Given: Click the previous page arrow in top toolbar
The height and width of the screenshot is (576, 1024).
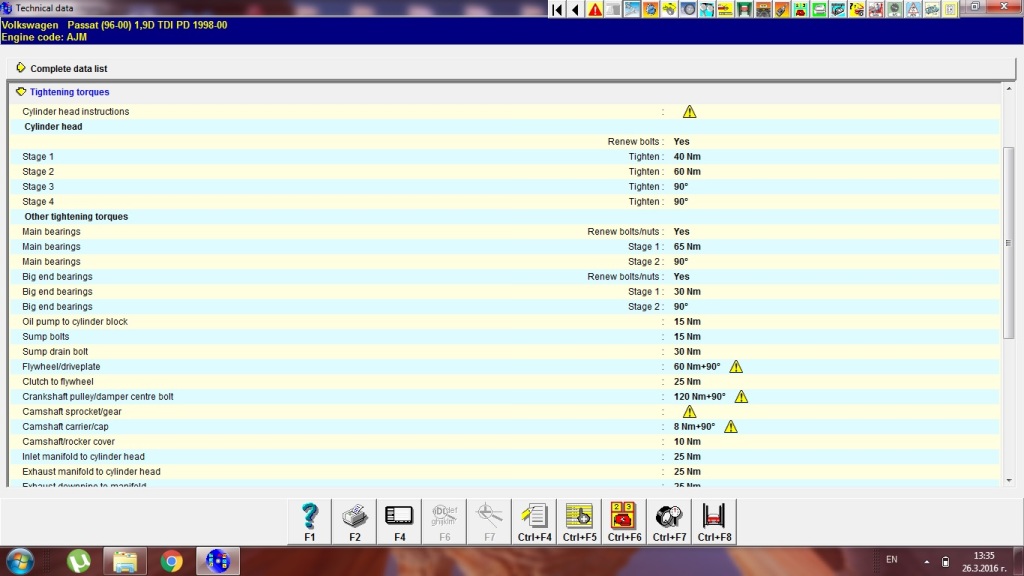Looking at the screenshot, I should click(x=575, y=9).
